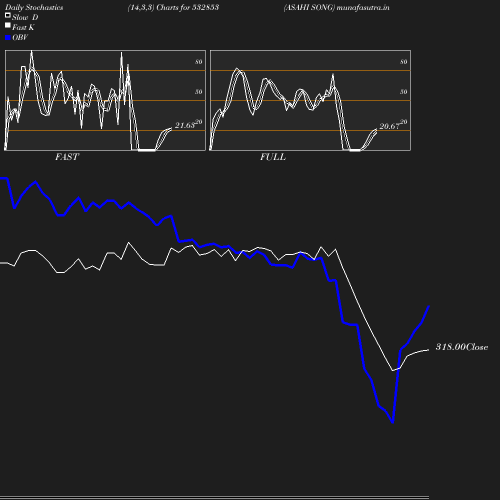Click the end of the white Close price line

click(428, 350)
